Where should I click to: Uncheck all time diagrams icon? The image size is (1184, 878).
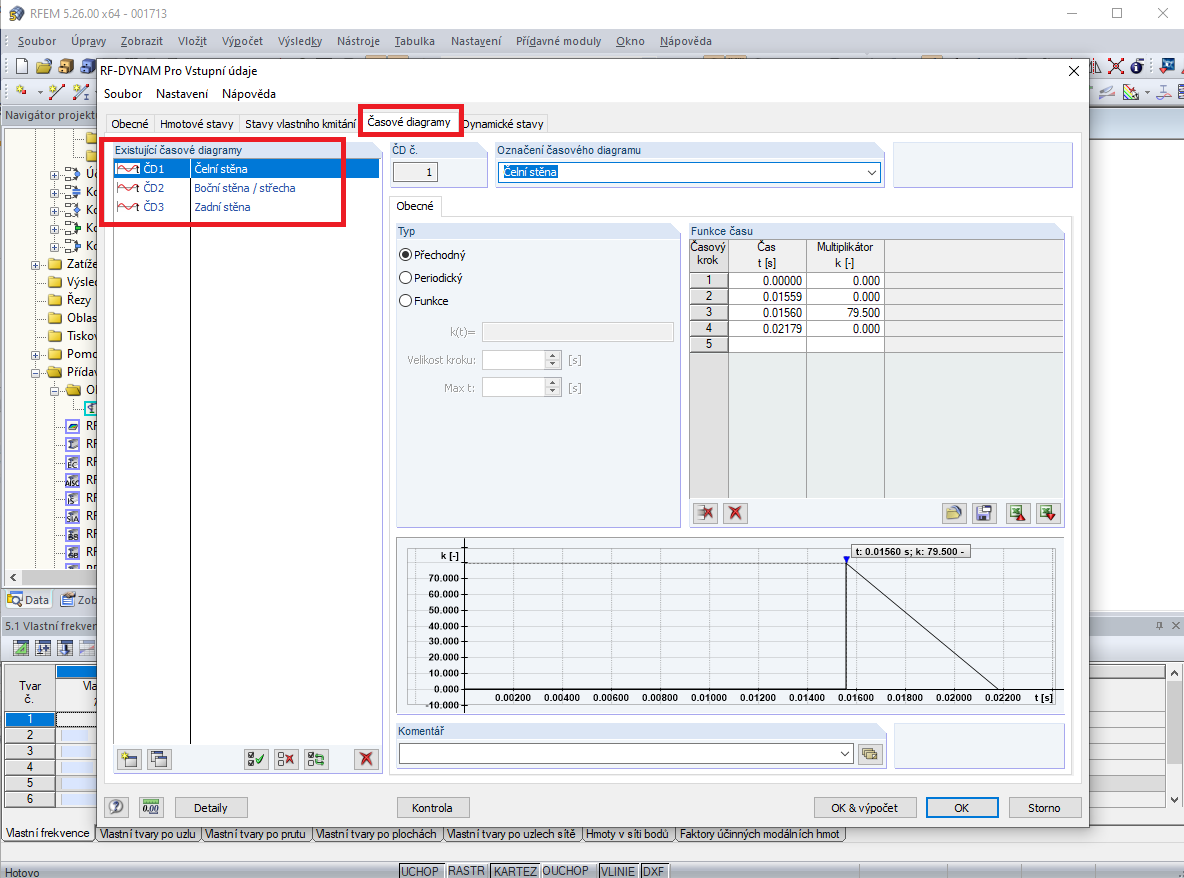[286, 759]
